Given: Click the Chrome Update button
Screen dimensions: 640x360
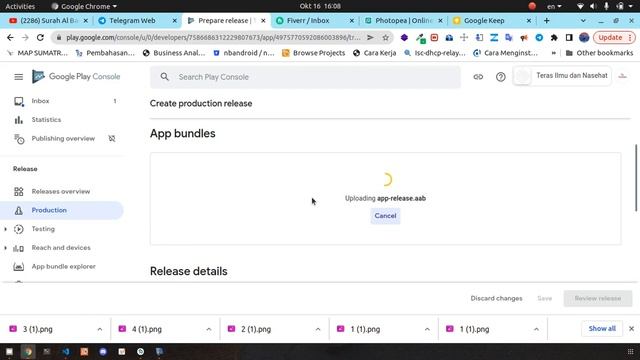Looking at the screenshot, I should 613,38.
